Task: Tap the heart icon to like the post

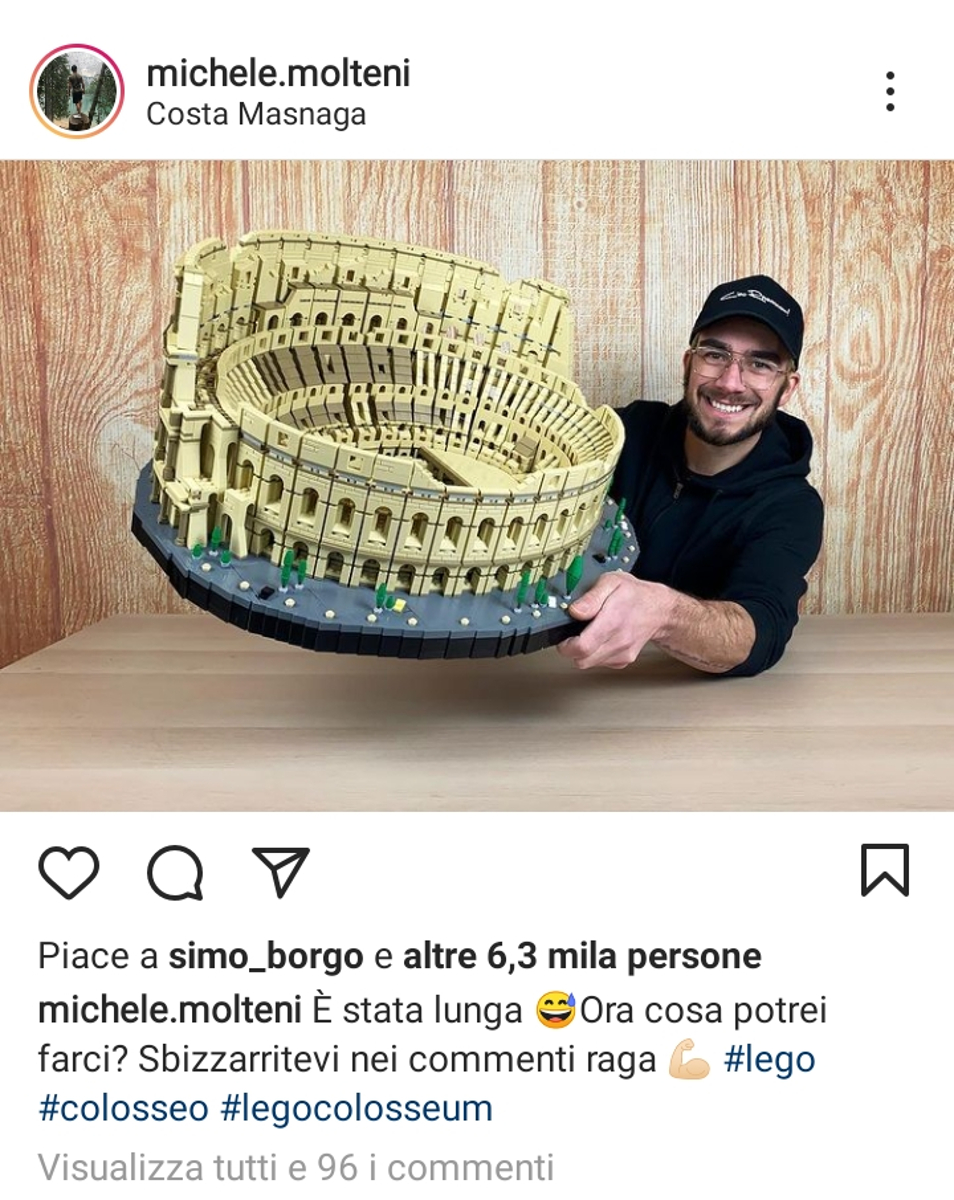Action: (x=69, y=872)
